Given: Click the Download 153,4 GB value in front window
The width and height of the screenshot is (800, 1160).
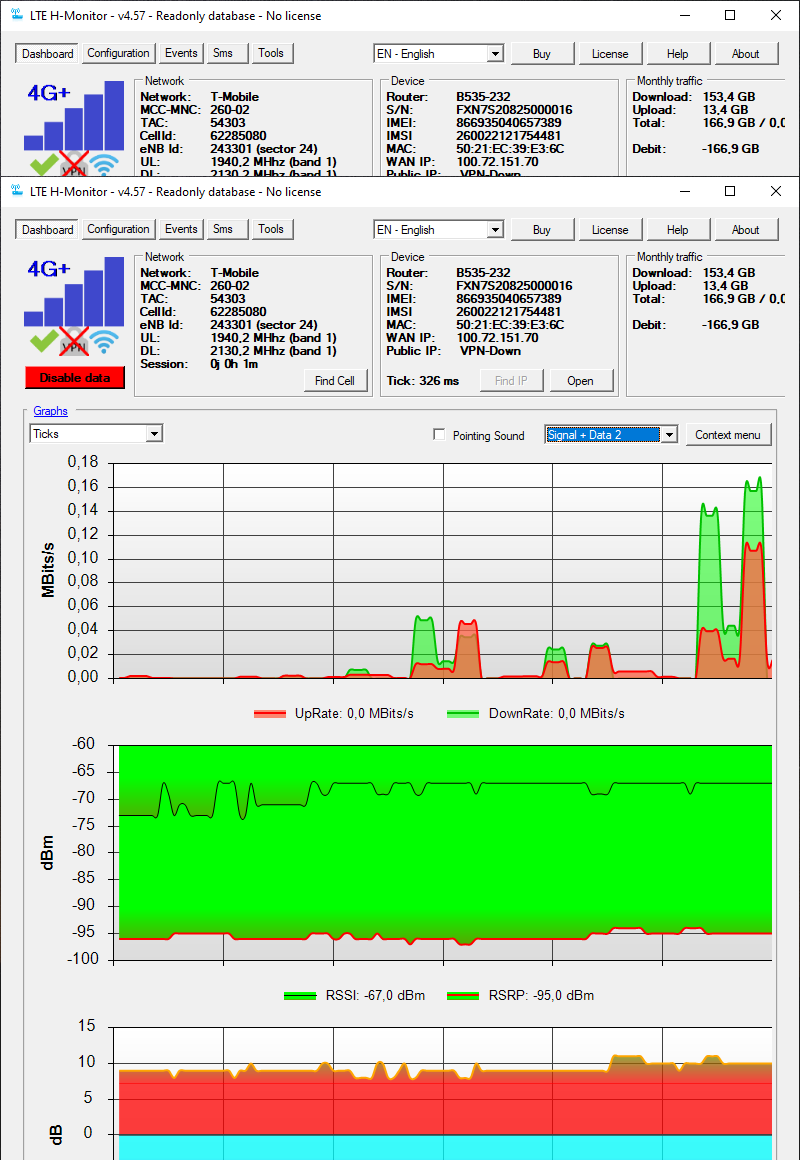Looking at the screenshot, I should (727, 272).
